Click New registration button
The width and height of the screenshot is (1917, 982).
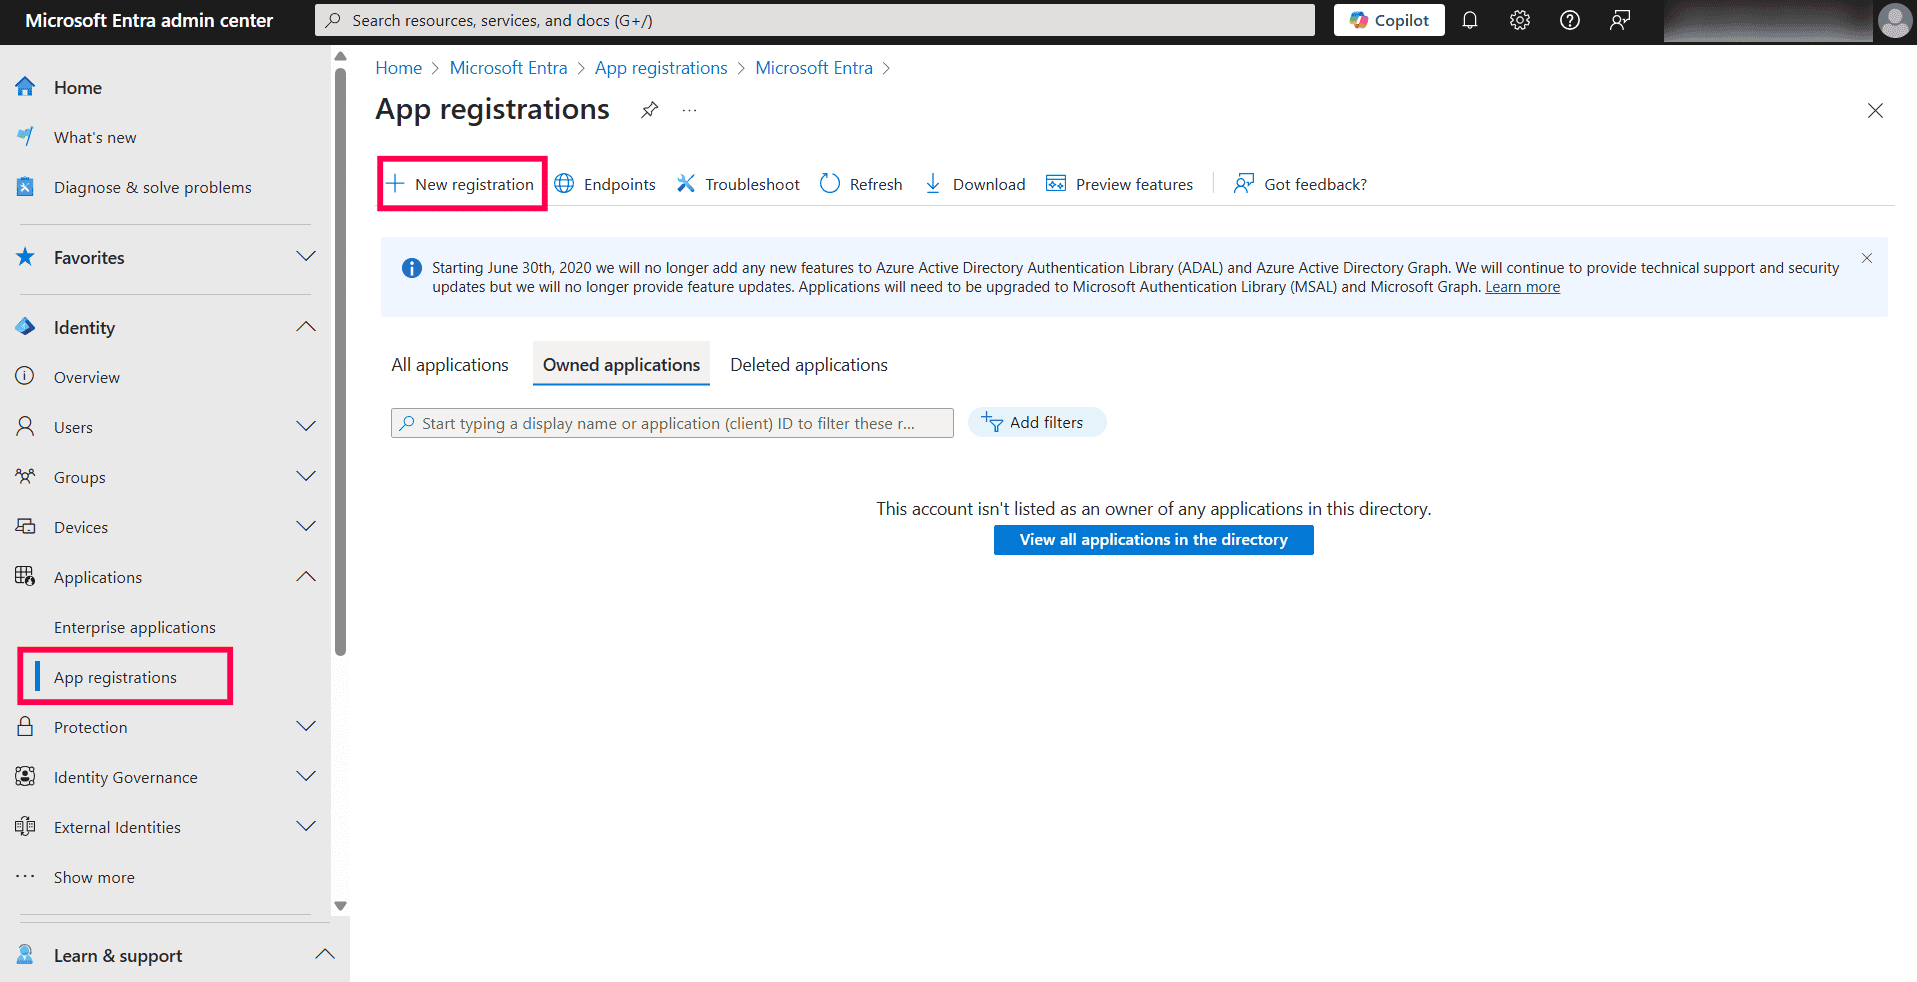pyautogui.click(x=461, y=184)
